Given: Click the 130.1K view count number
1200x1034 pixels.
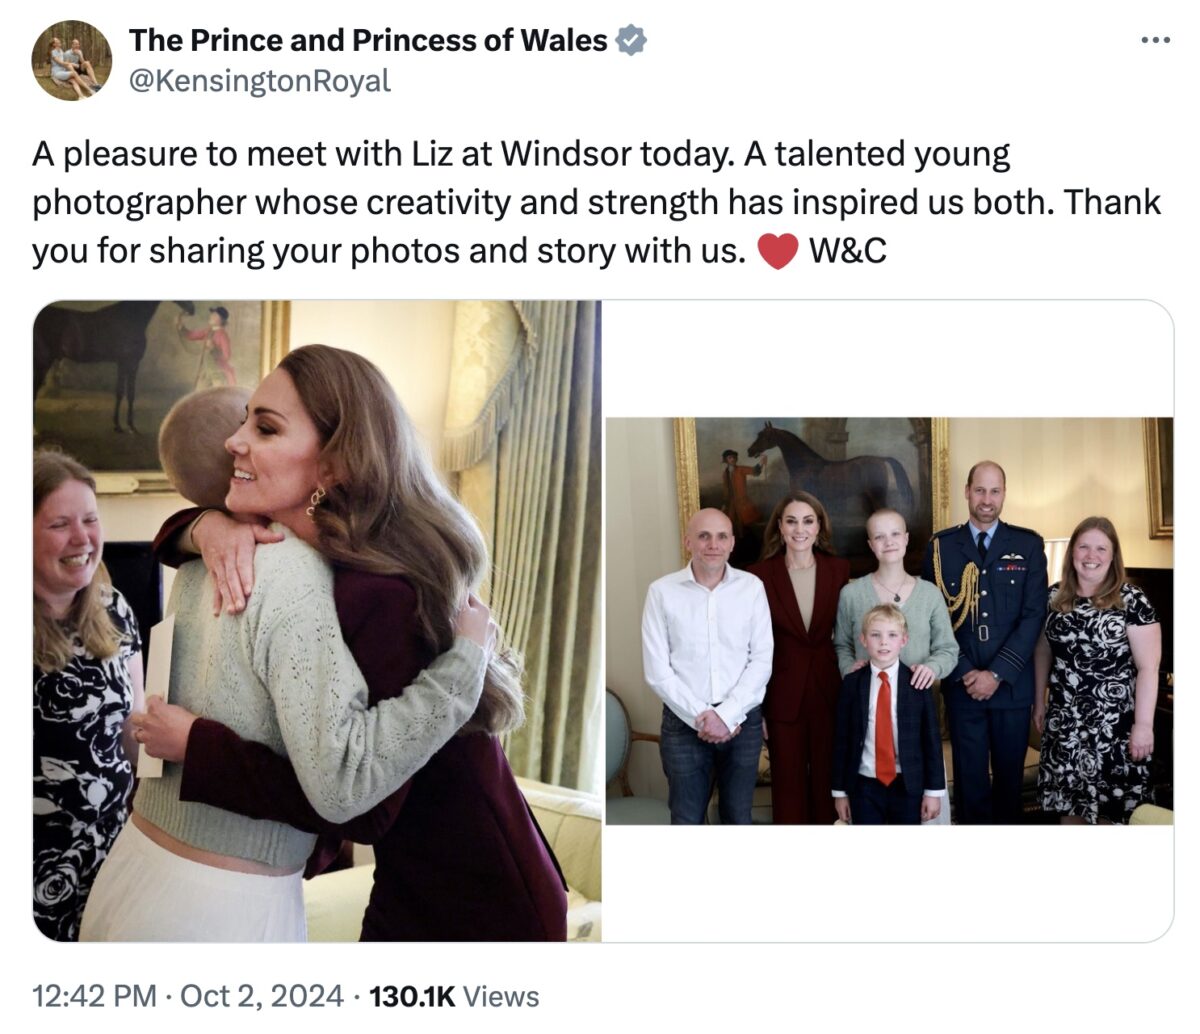Looking at the screenshot, I should [412, 996].
